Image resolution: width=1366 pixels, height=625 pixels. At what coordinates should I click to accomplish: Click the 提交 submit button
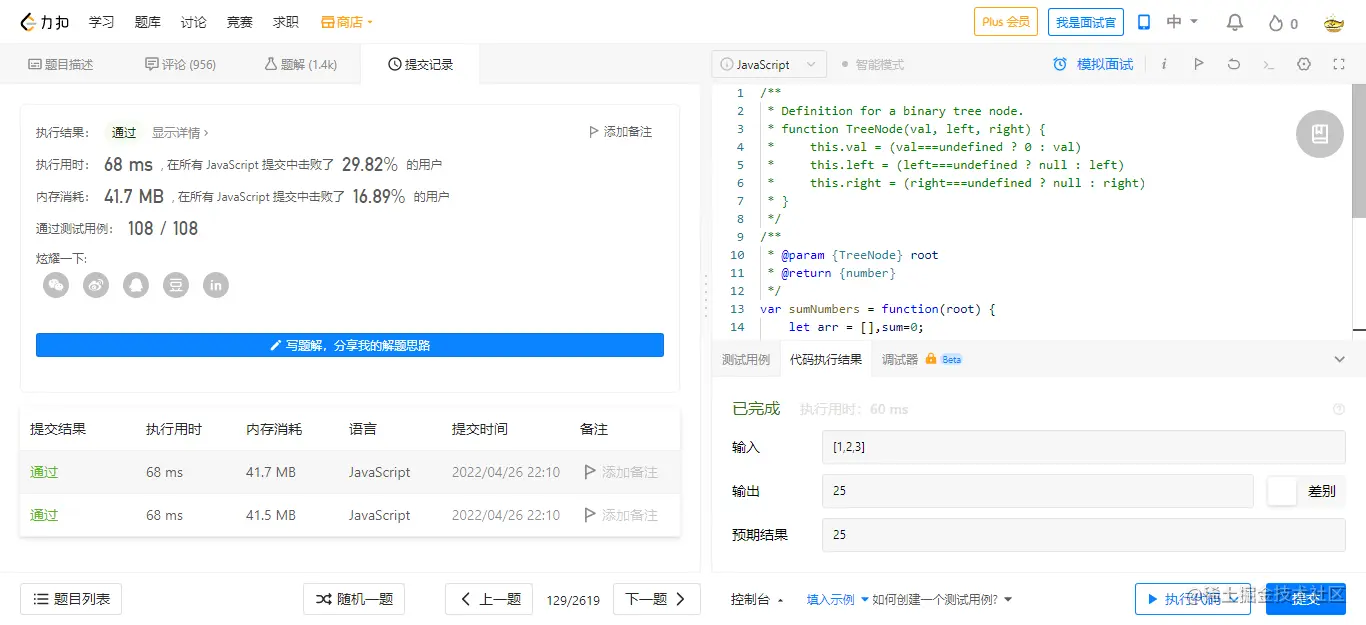(1306, 599)
